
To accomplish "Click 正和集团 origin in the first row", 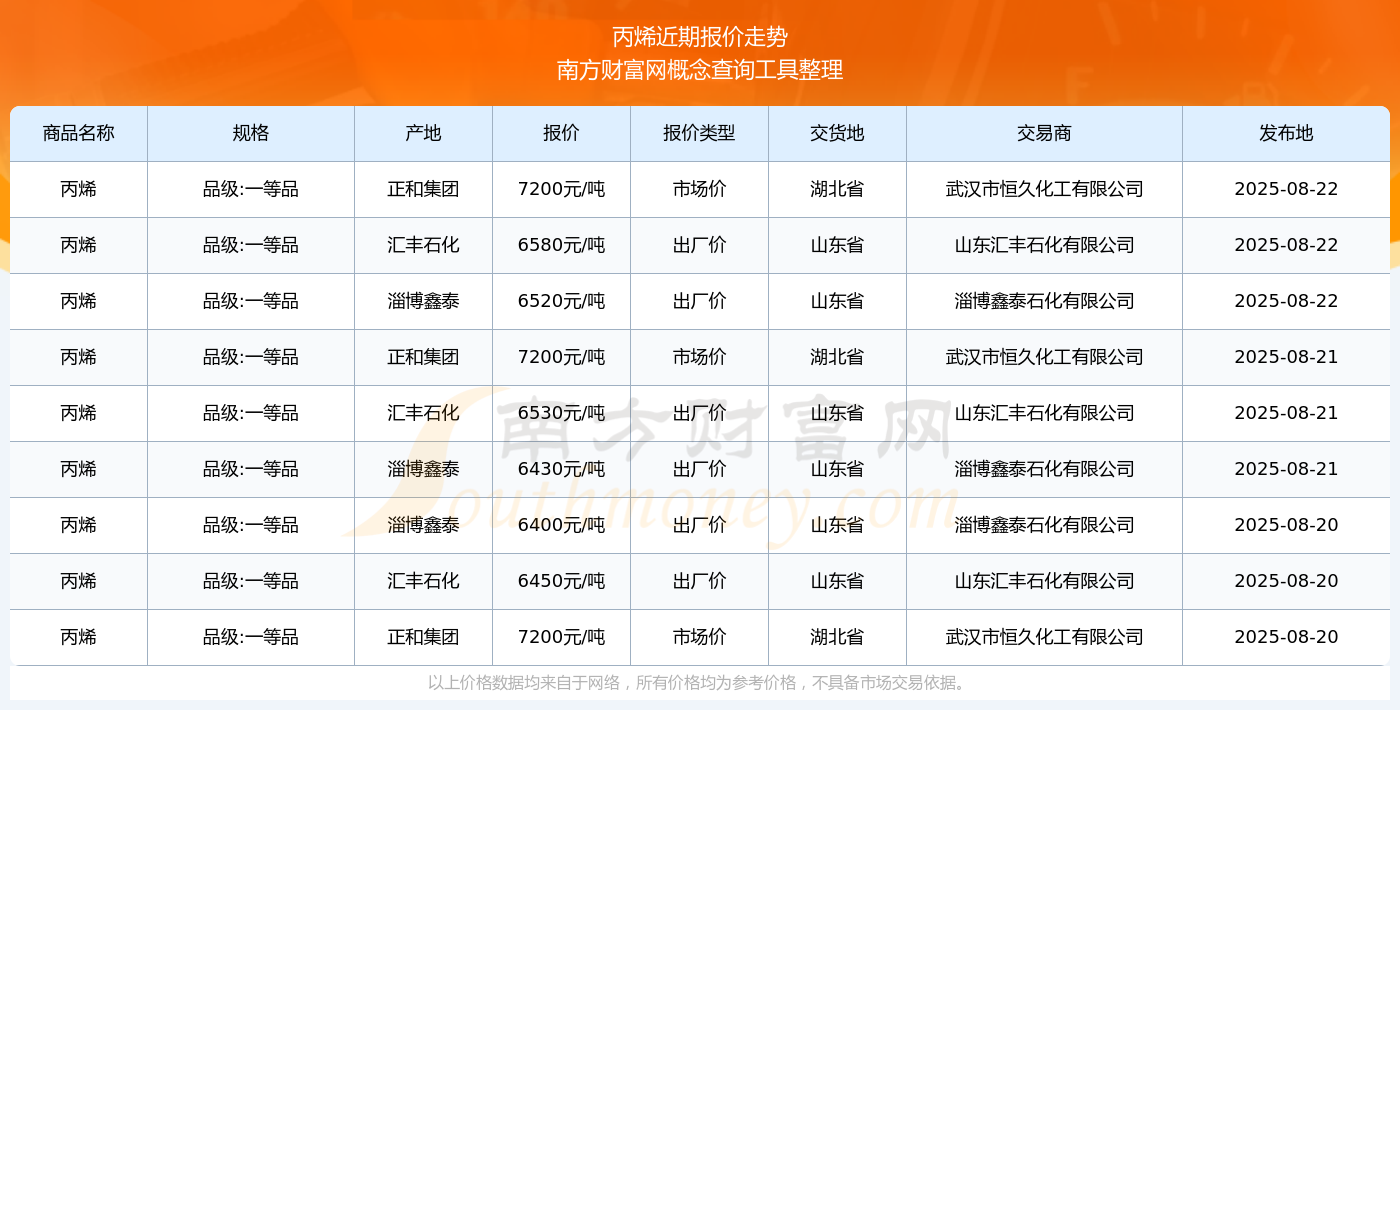I will click(423, 189).
